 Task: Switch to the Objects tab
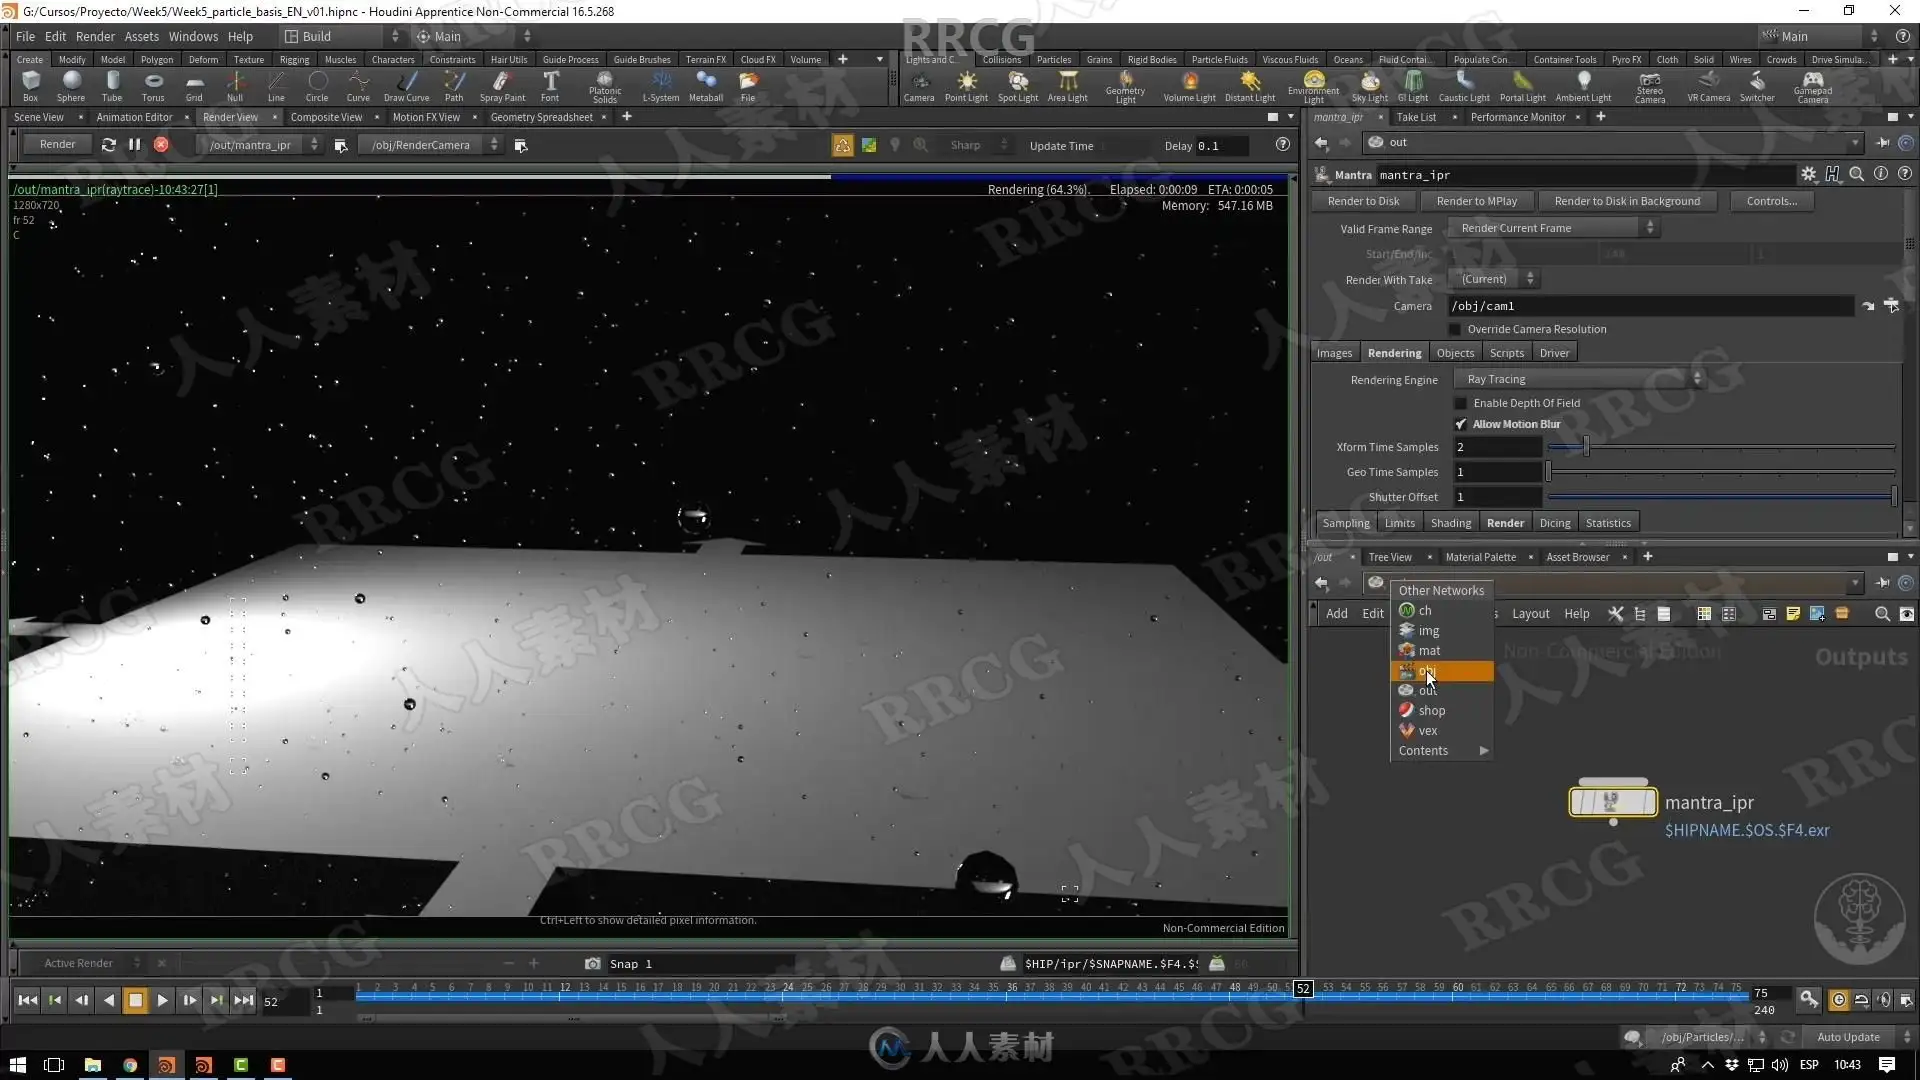pyautogui.click(x=1455, y=353)
